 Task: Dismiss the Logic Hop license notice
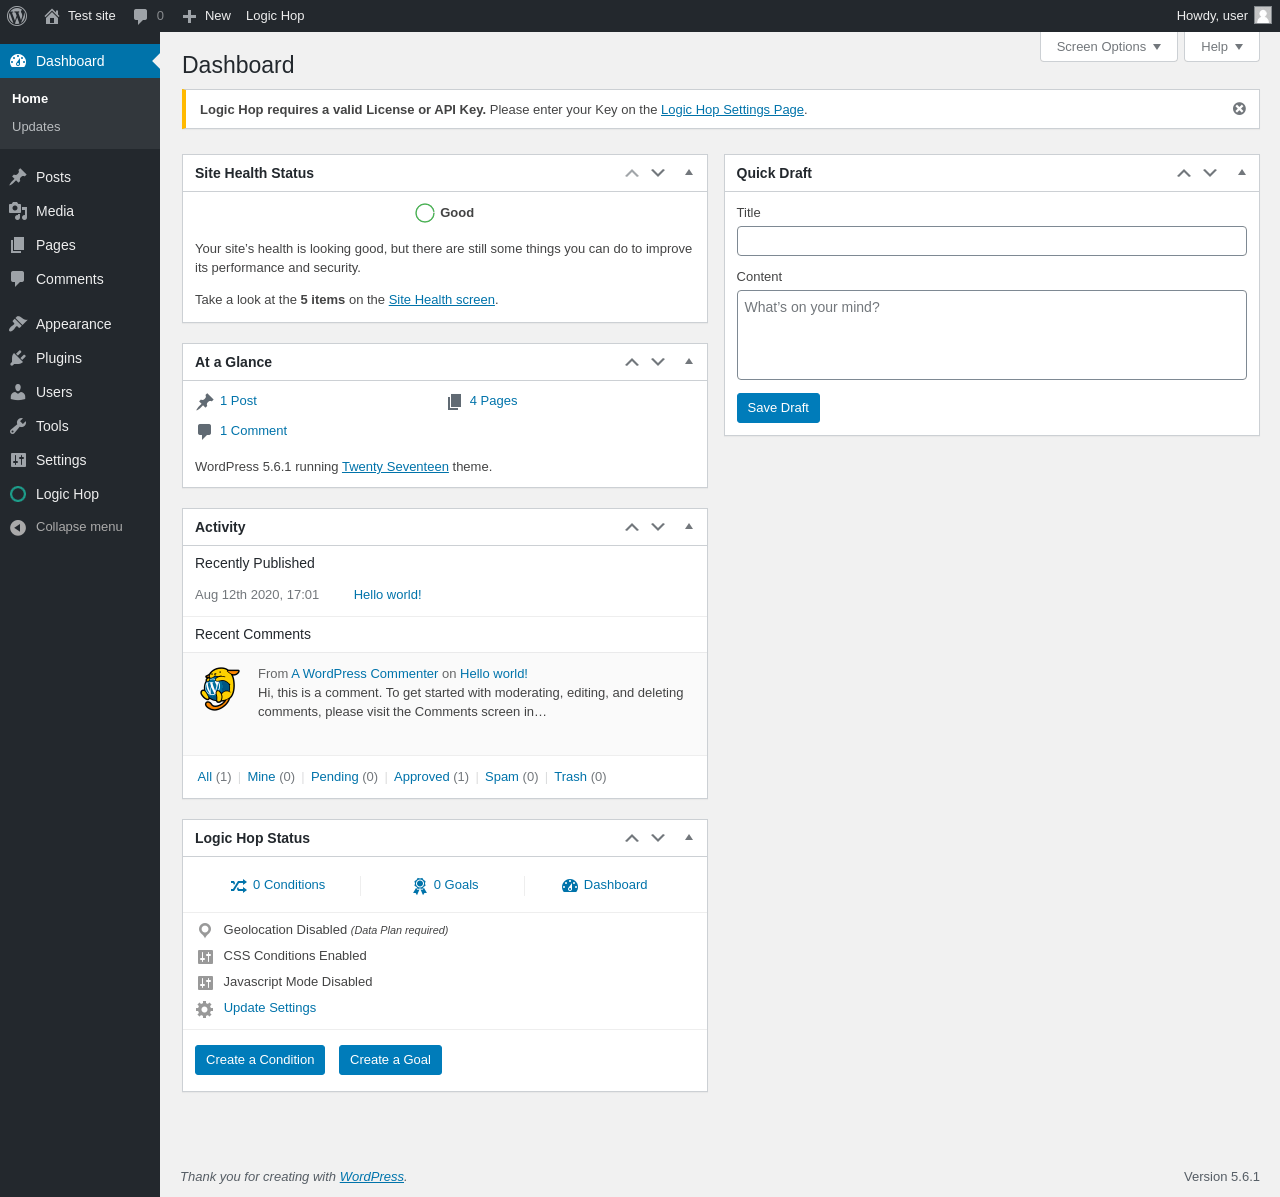point(1239,109)
